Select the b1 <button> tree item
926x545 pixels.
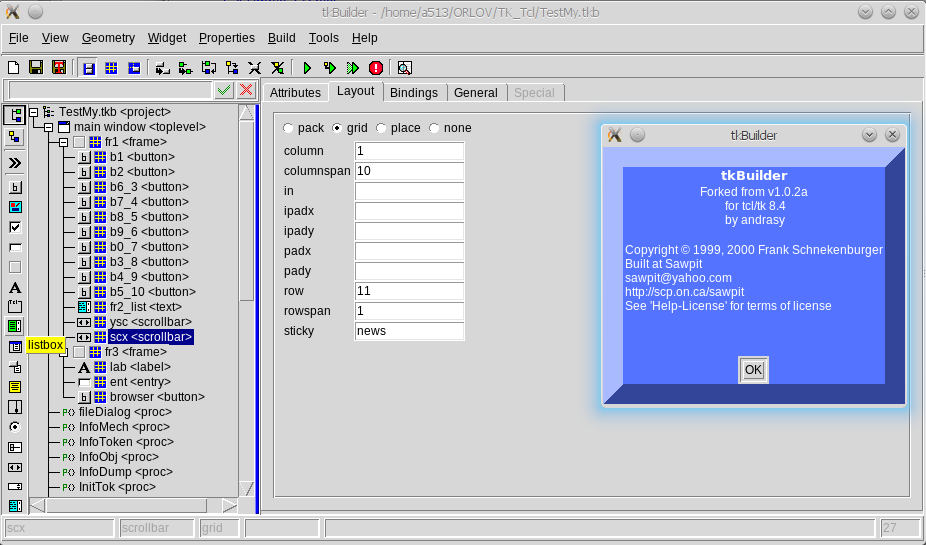point(142,157)
